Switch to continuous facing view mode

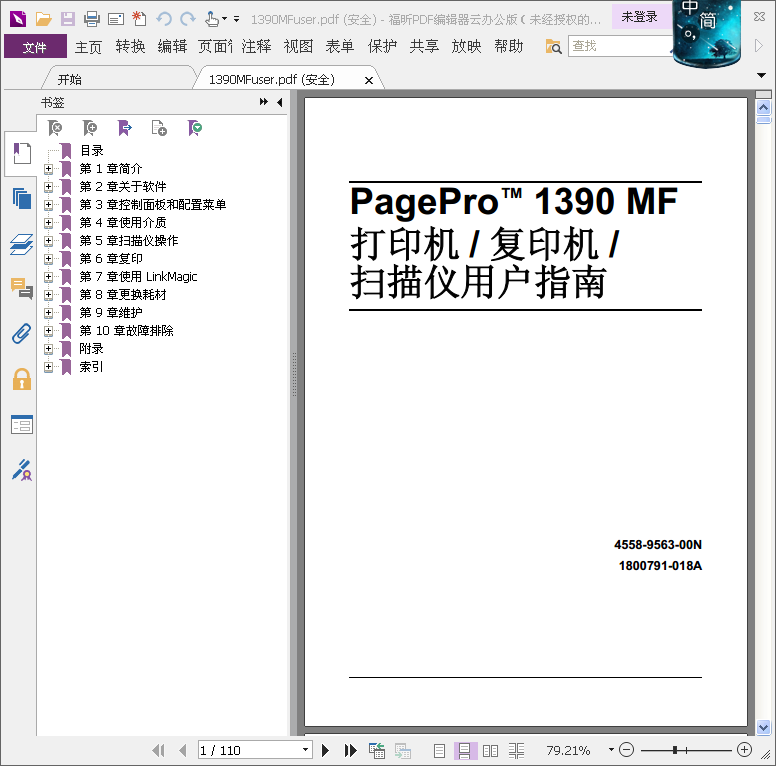516,751
